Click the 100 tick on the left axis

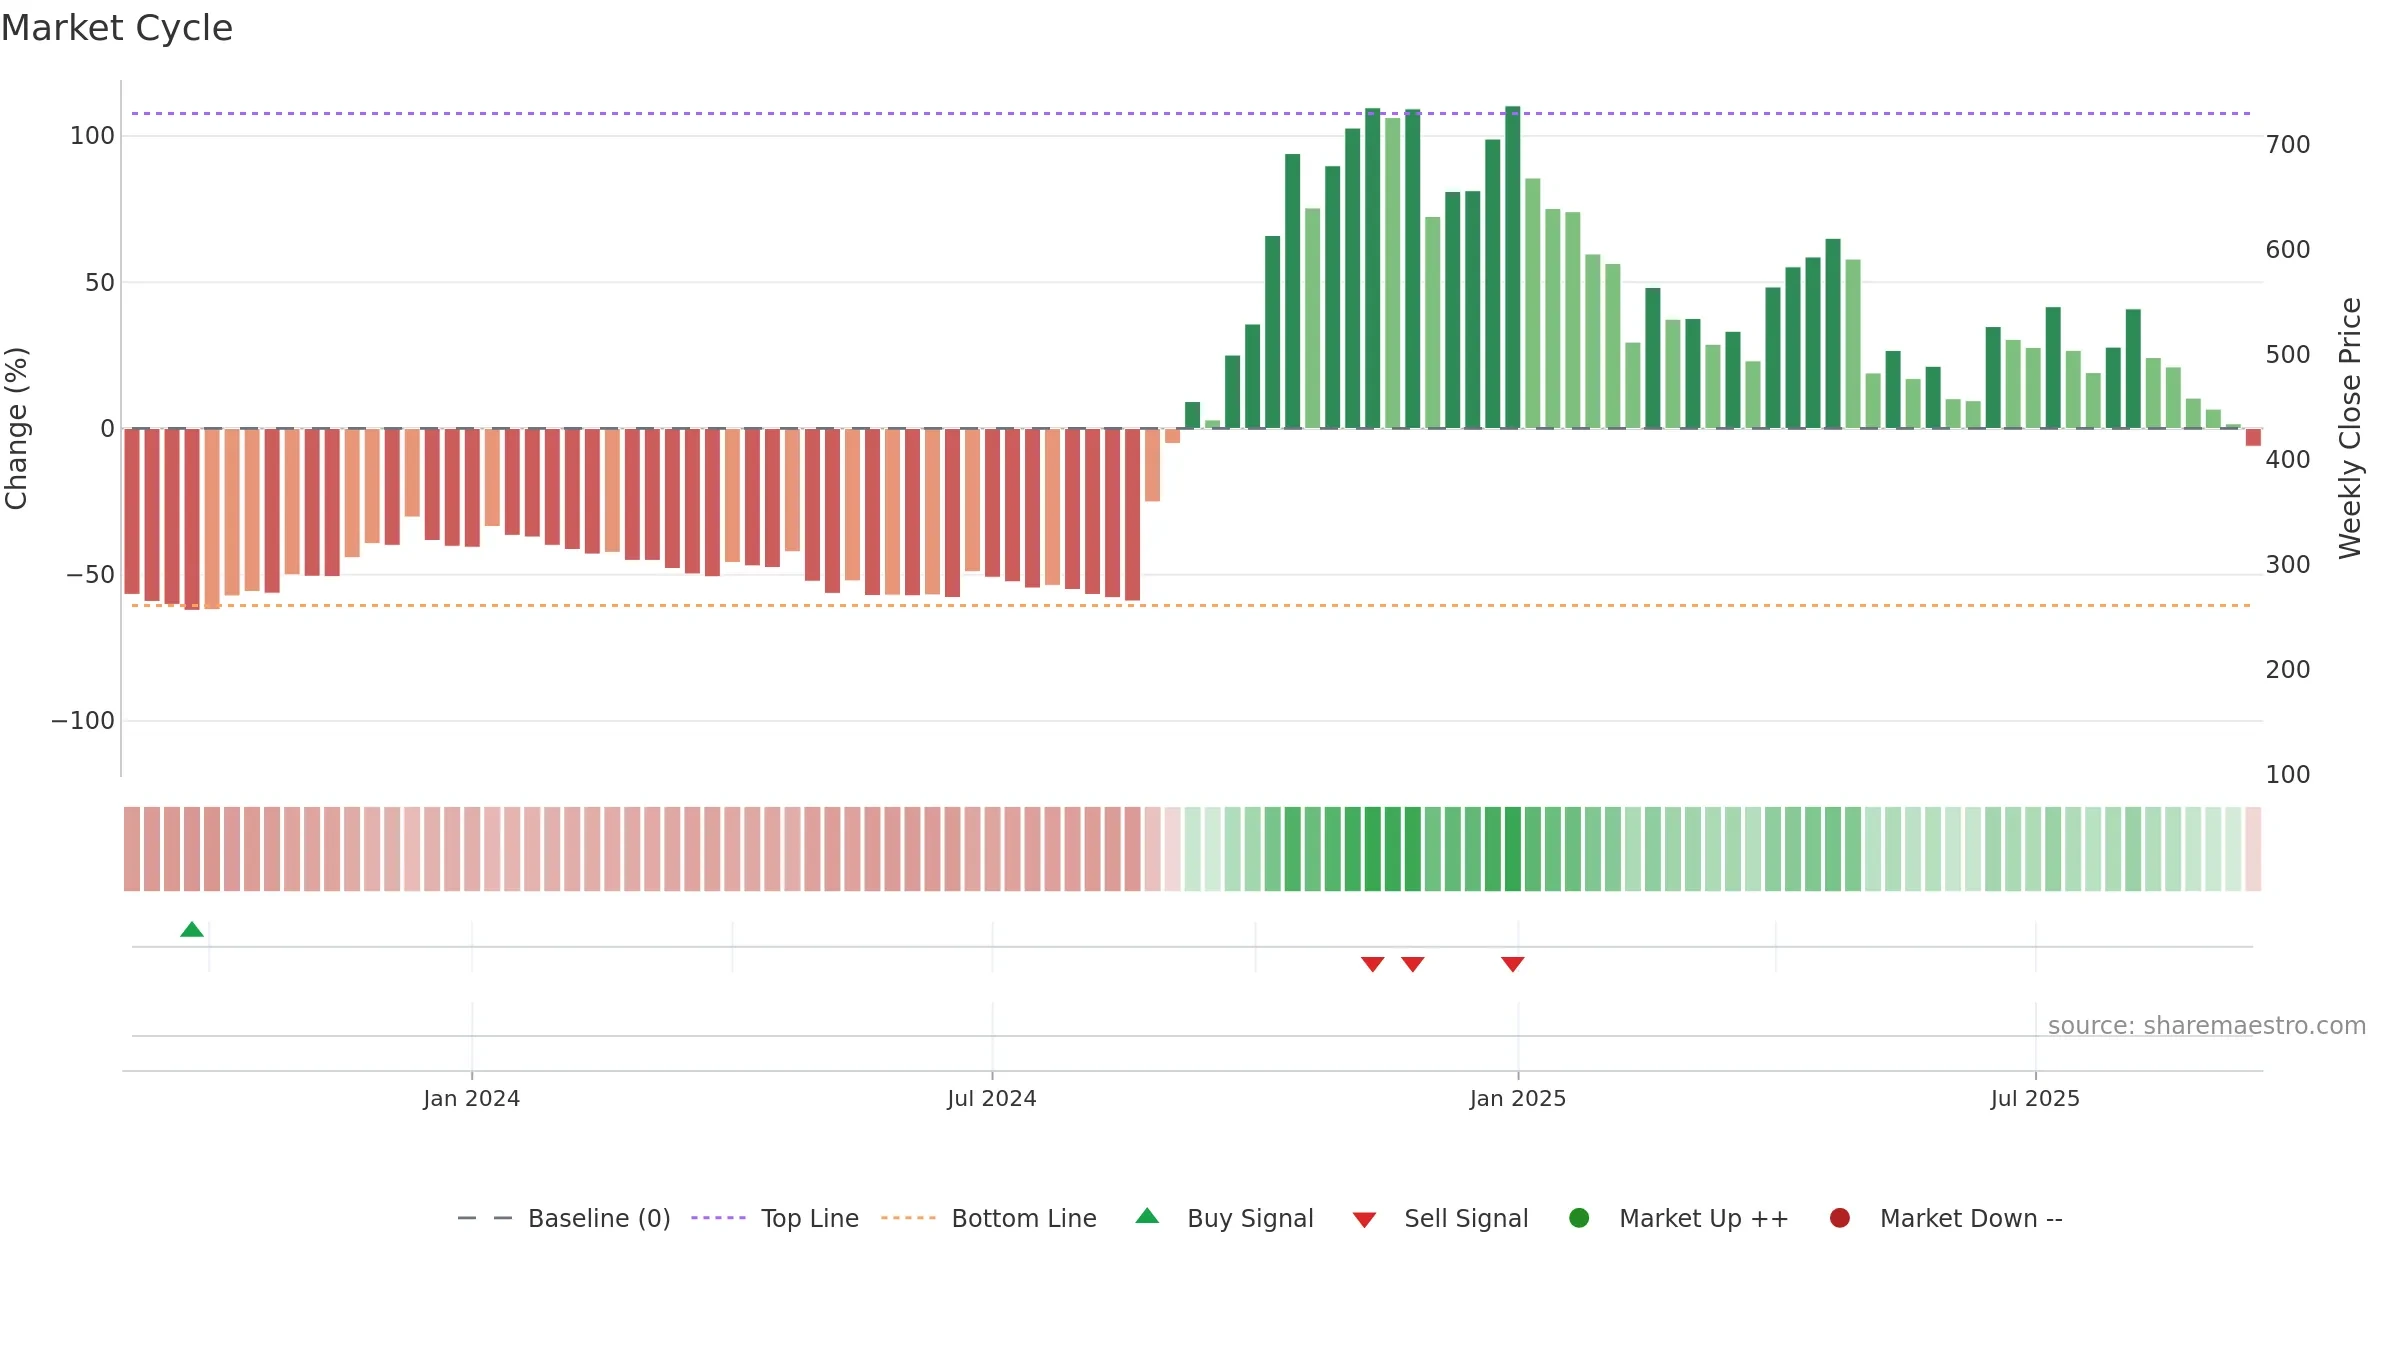92,136
